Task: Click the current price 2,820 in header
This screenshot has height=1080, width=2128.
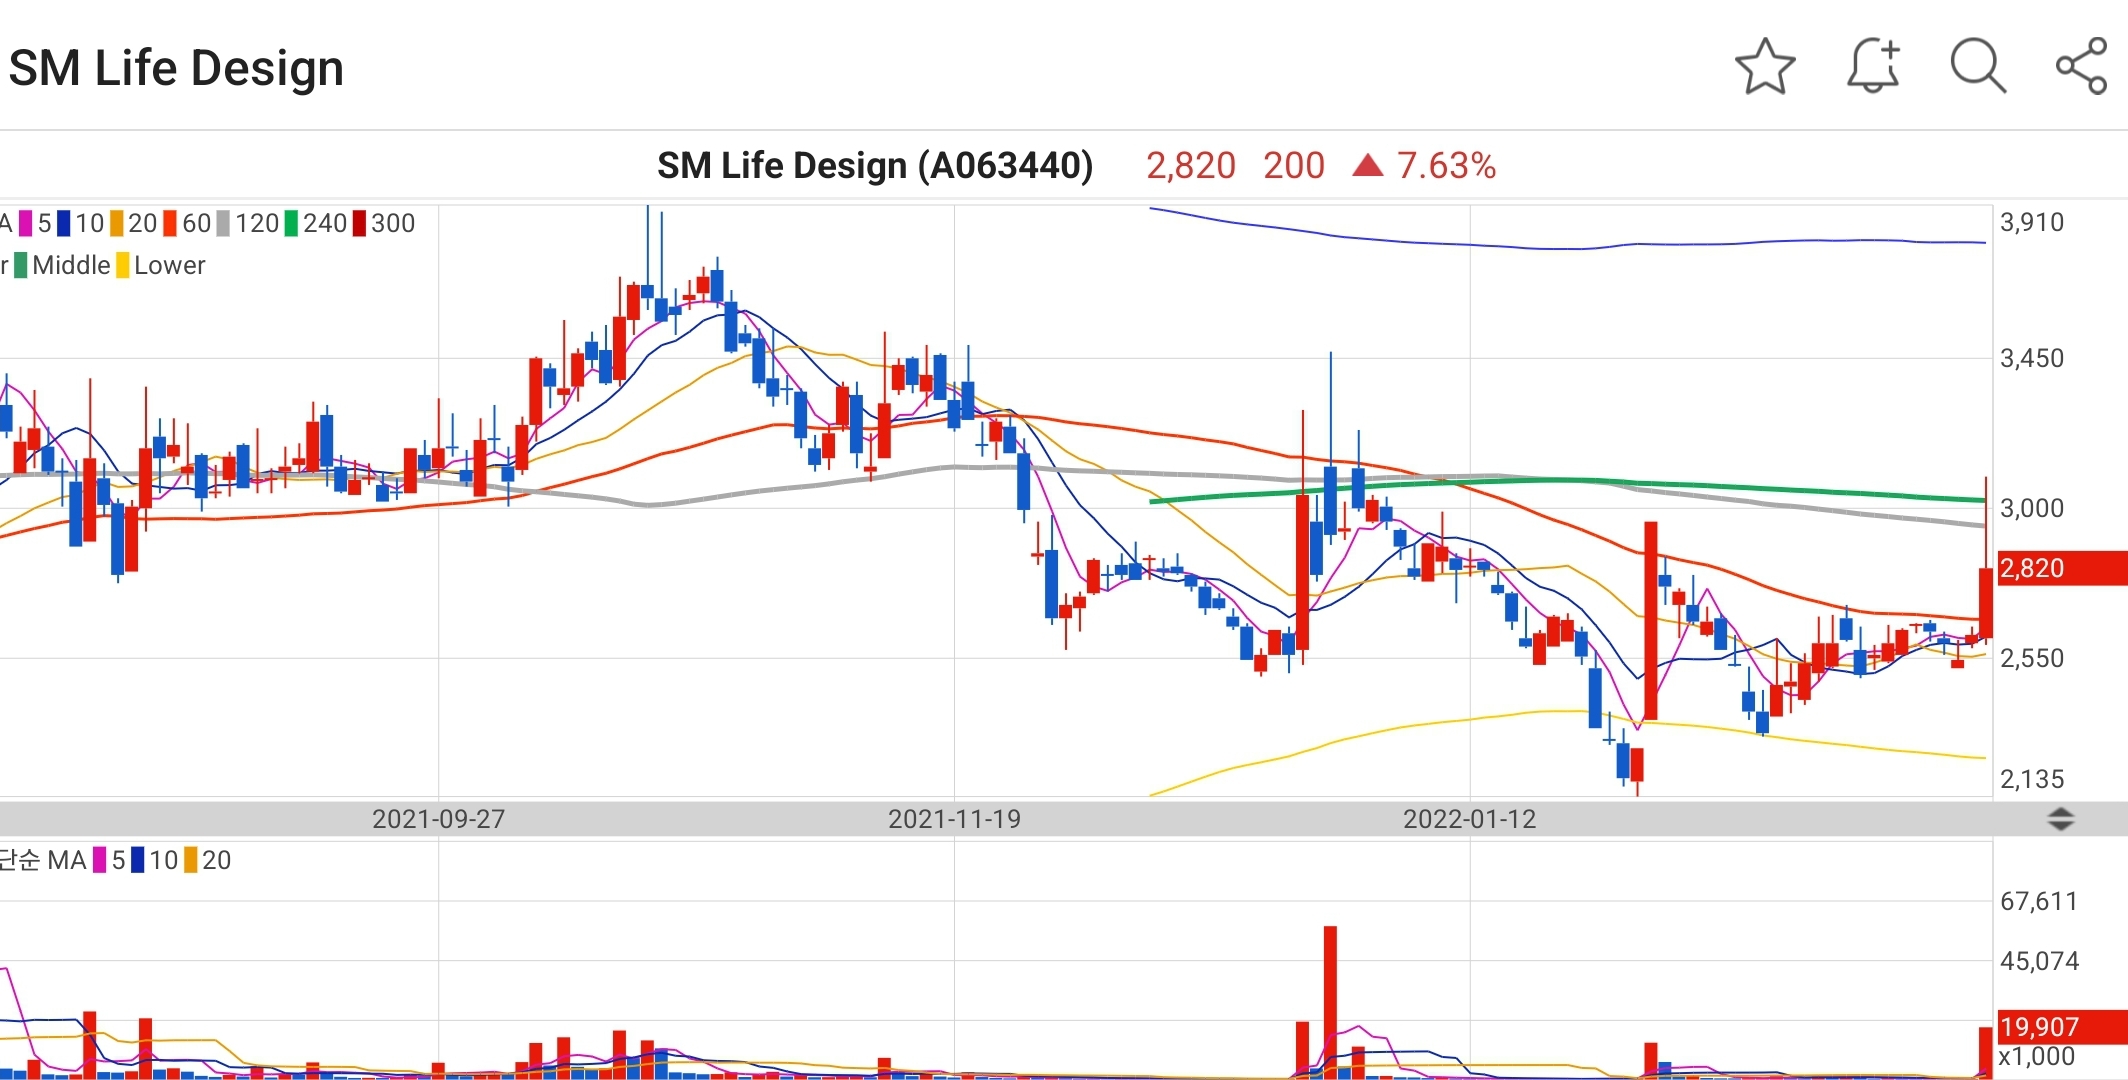Action: [x=1191, y=165]
